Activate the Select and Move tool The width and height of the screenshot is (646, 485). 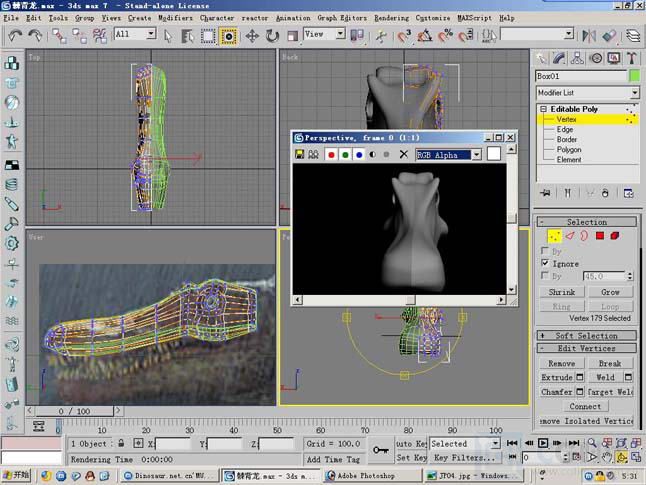pos(252,36)
